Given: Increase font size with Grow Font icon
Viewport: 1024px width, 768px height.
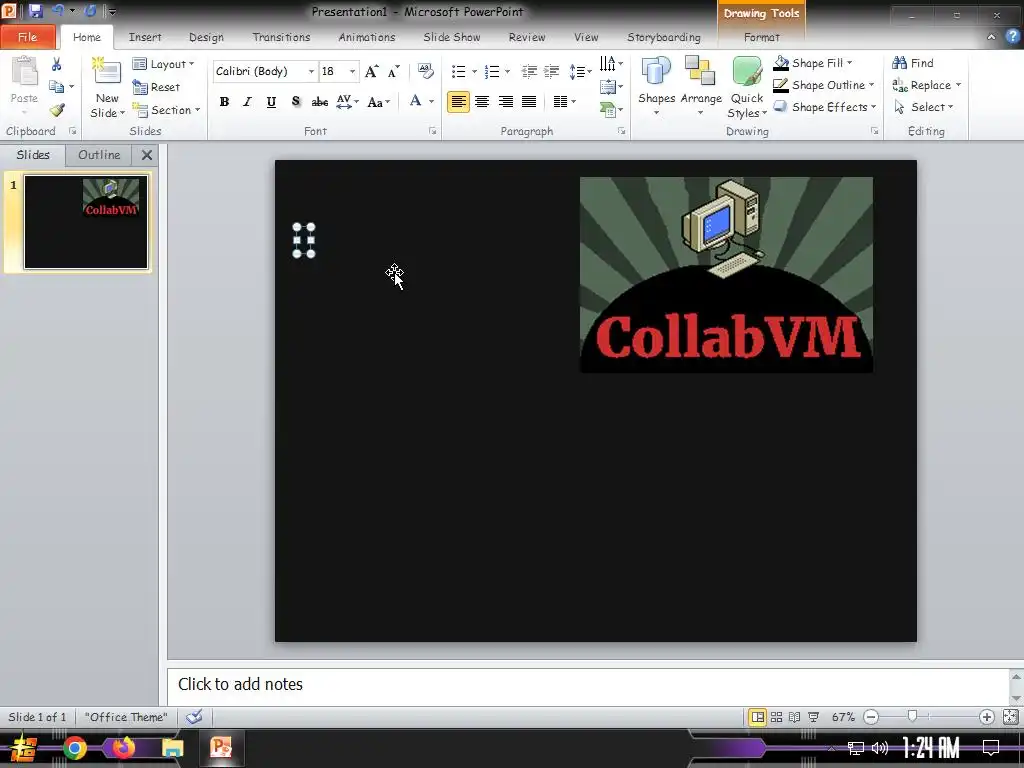Looking at the screenshot, I should (371, 71).
